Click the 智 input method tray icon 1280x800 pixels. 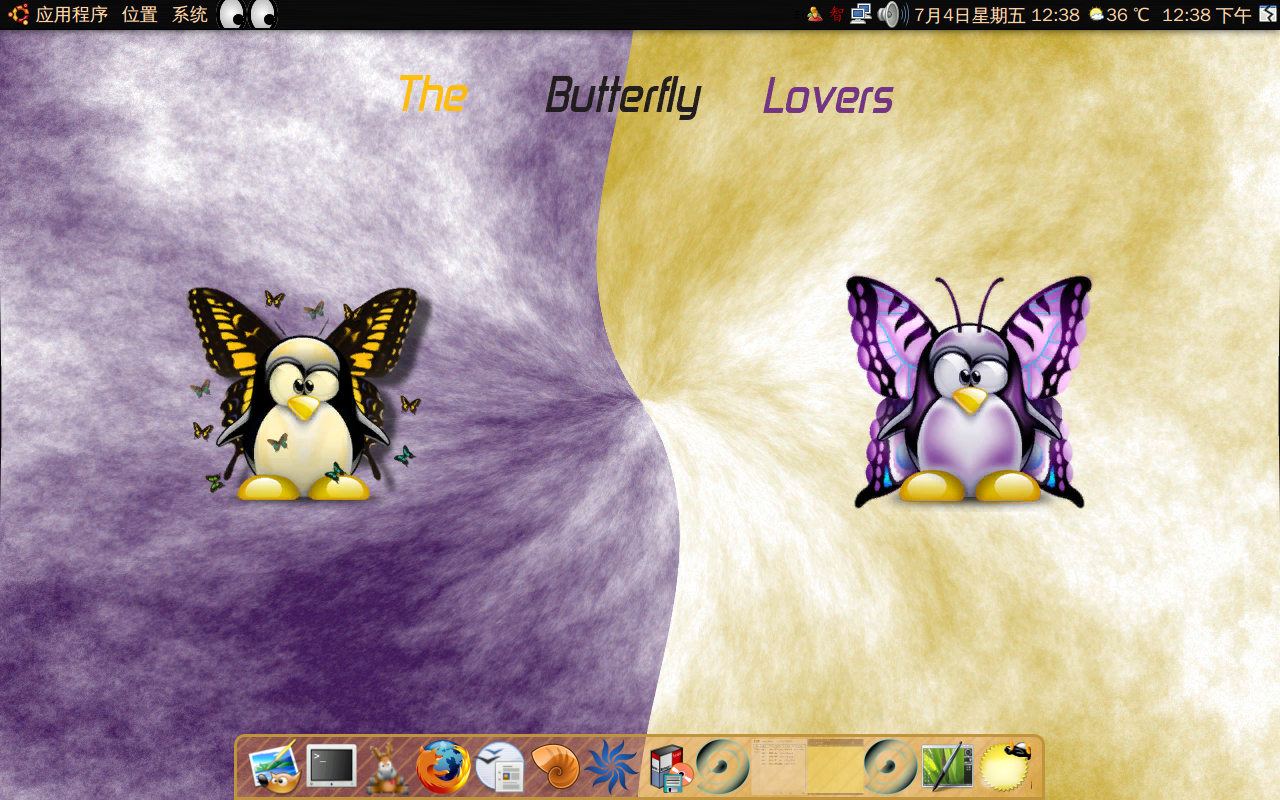point(837,15)
